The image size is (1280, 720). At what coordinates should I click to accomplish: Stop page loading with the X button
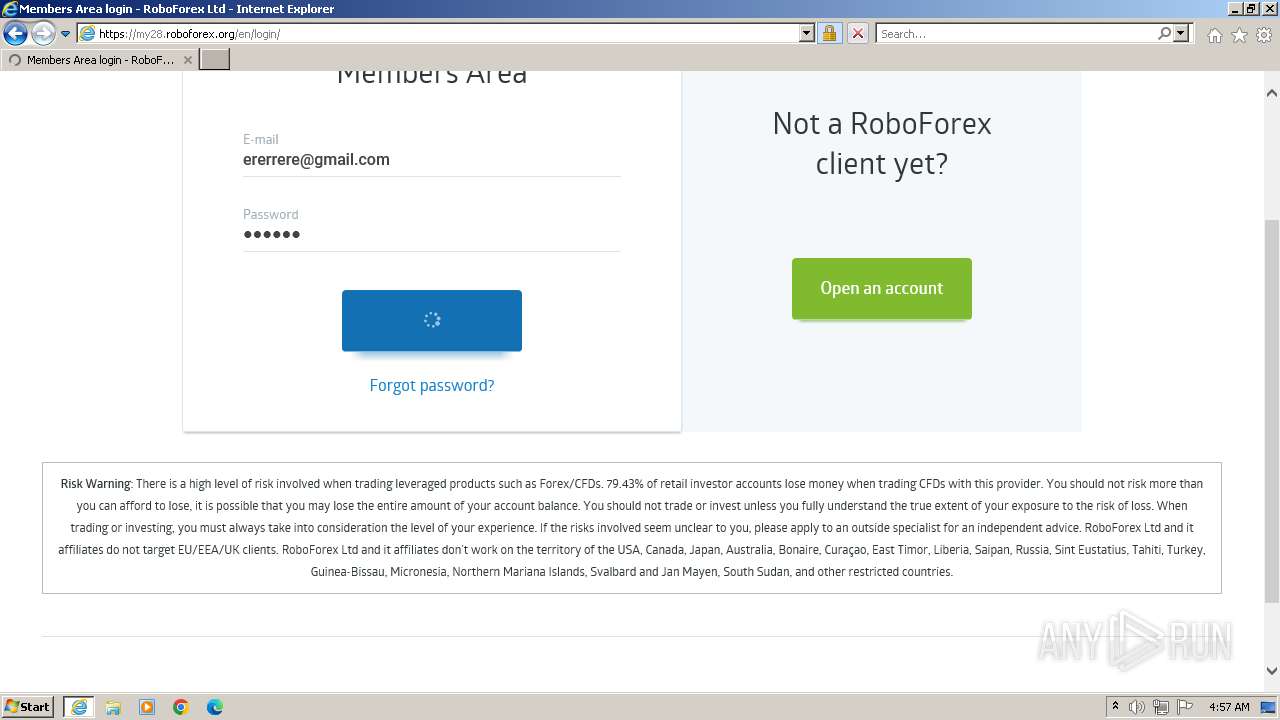click(857, 33)
